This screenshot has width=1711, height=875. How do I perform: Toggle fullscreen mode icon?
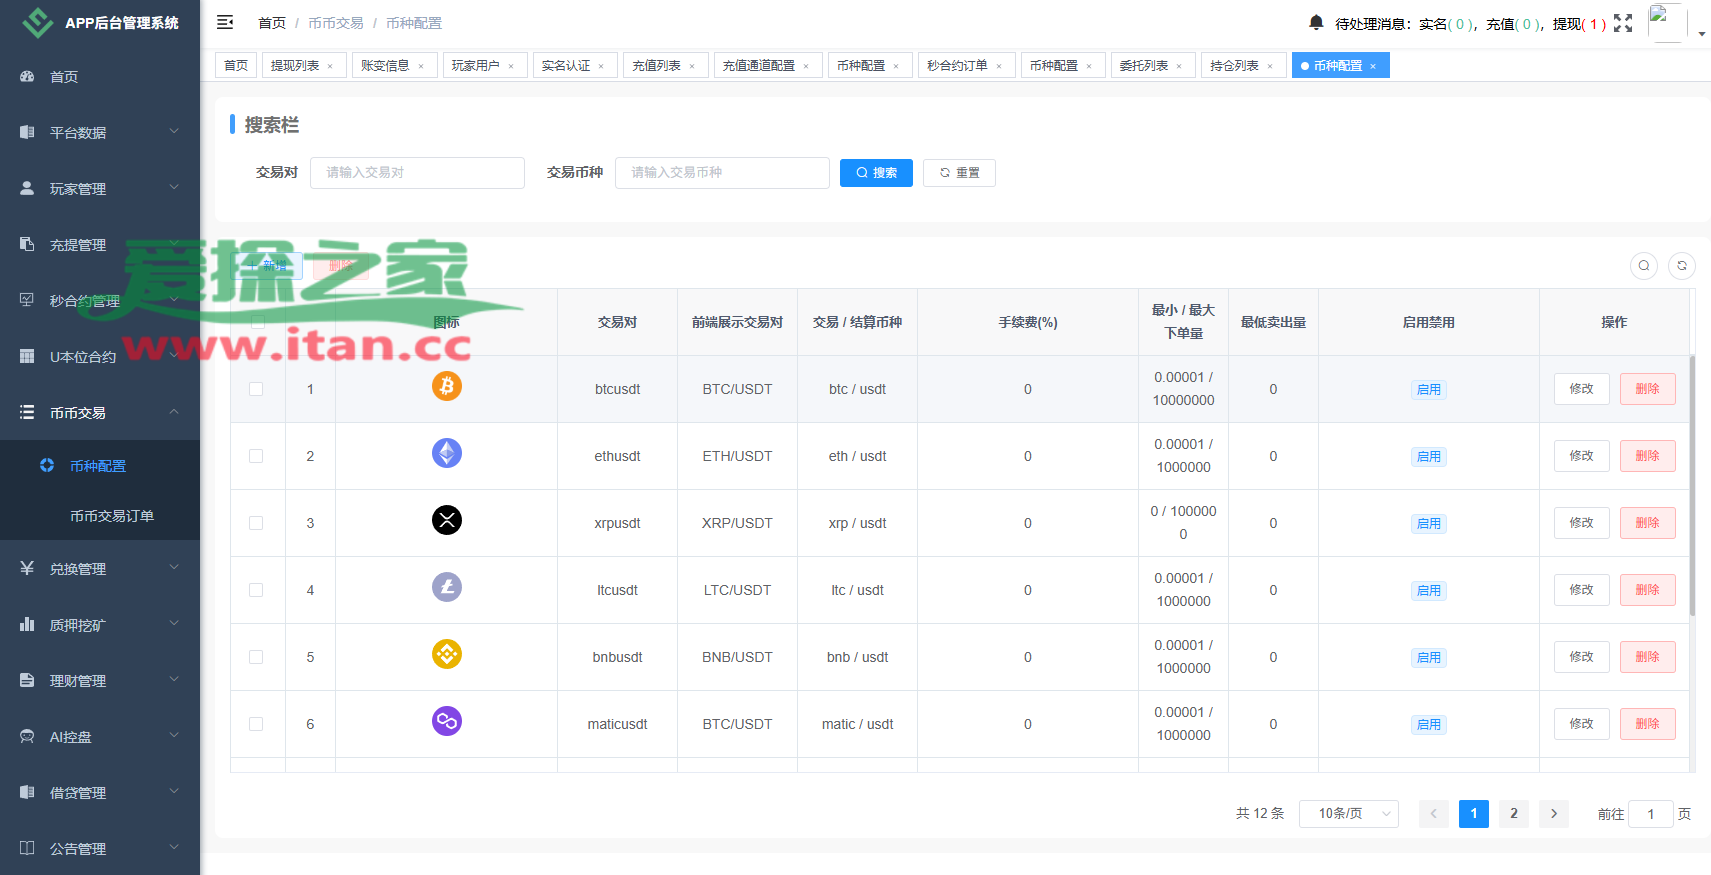[1623, 23]
